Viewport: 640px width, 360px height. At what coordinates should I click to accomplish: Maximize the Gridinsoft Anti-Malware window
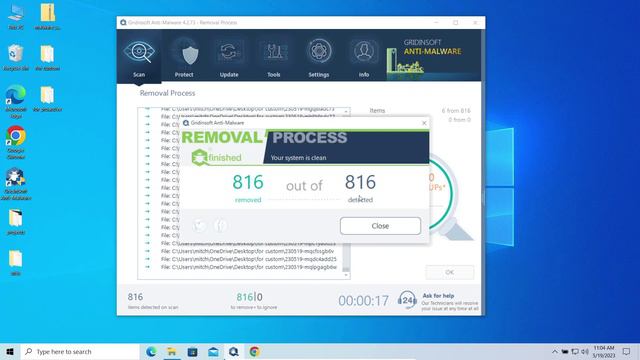[x=456, y=22]
